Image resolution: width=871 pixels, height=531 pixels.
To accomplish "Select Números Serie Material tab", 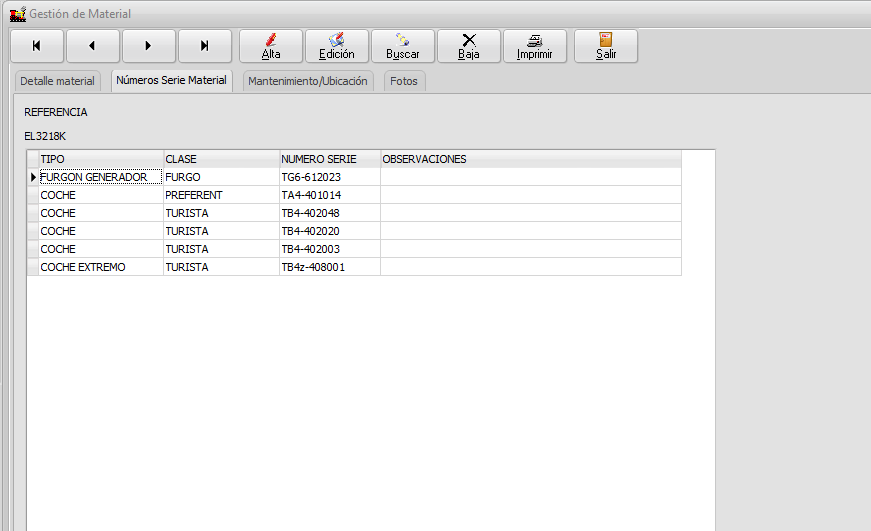I will 172,81.
